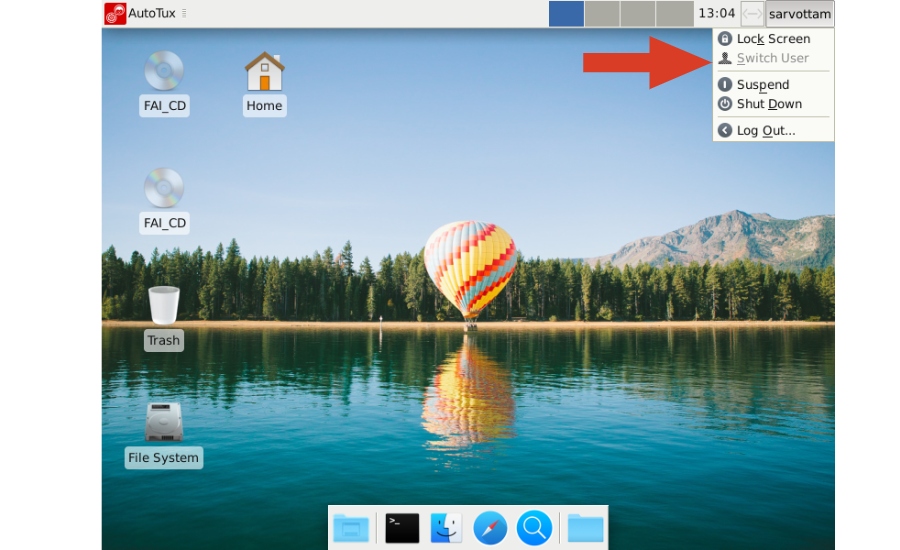The image size is (900, 550).
Task: Click the person icon beside Switch User
Action: click(725, 58)
